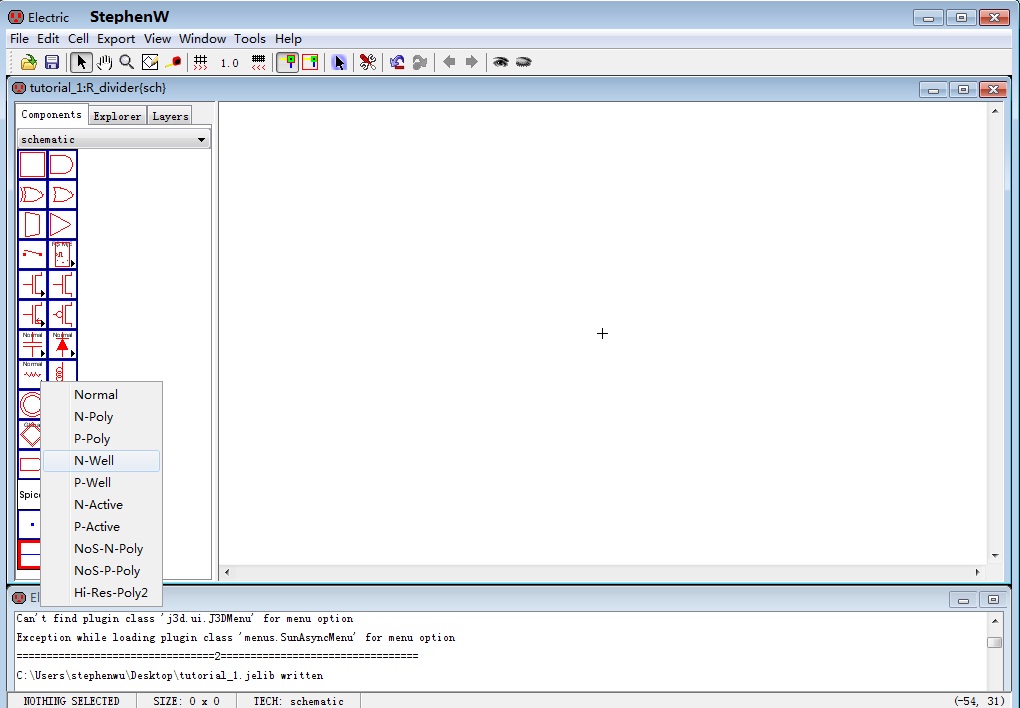Click the open eye visibility icon
Image resolution: width=1020 pixels, height=708 pixels.
point(500,62)
